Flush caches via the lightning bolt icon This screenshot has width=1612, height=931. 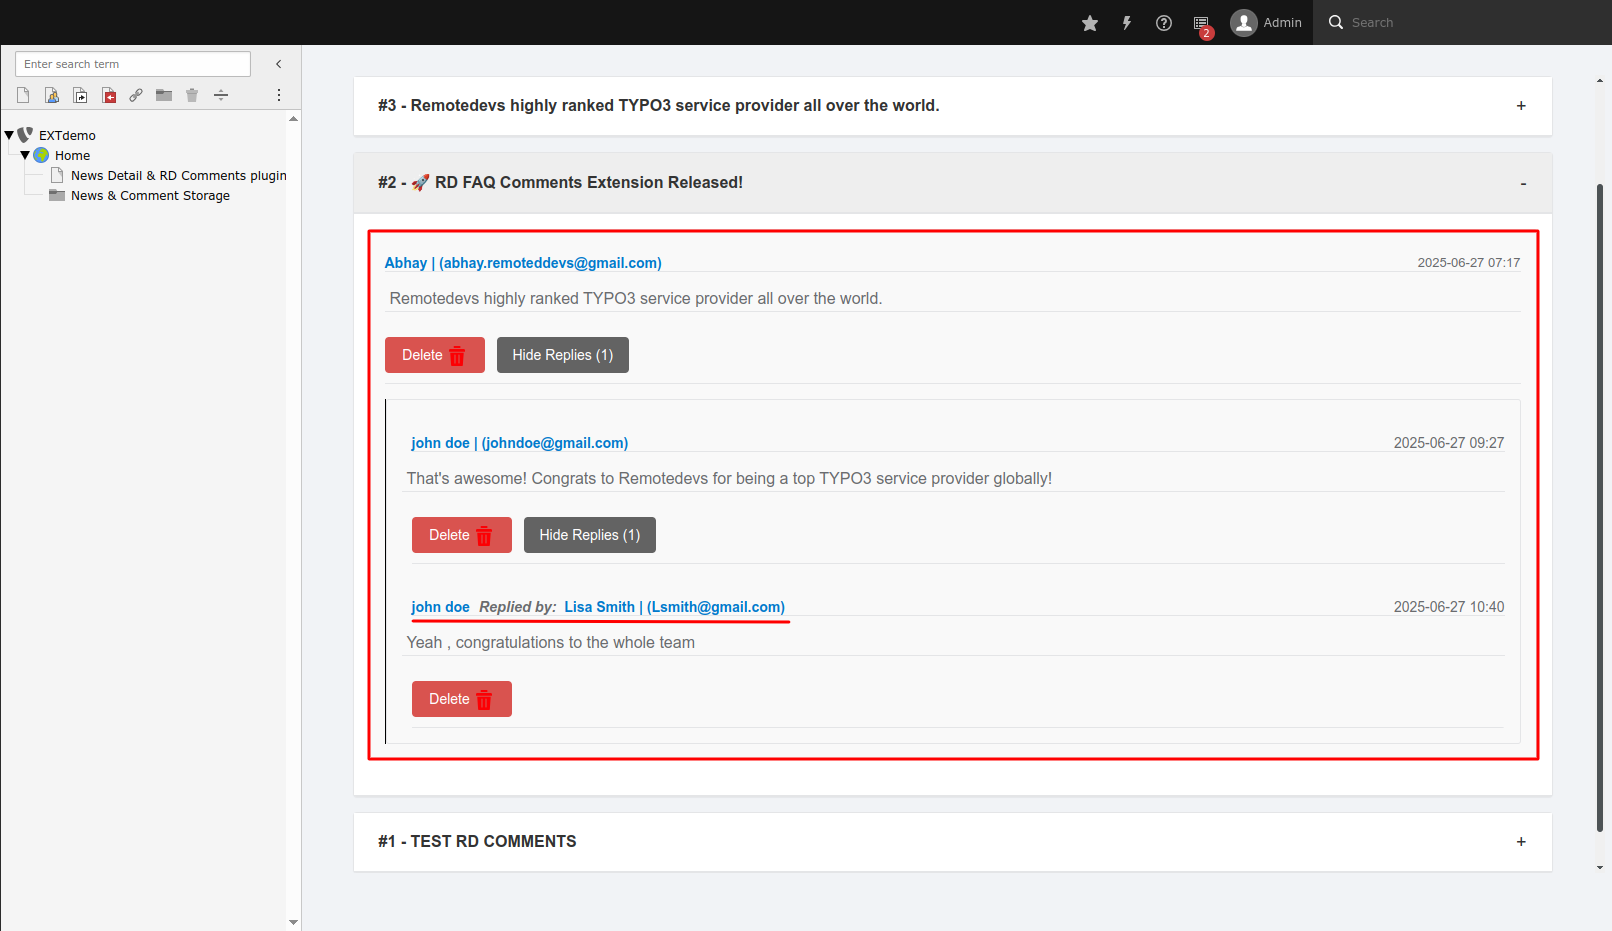tap(1126, 22)
